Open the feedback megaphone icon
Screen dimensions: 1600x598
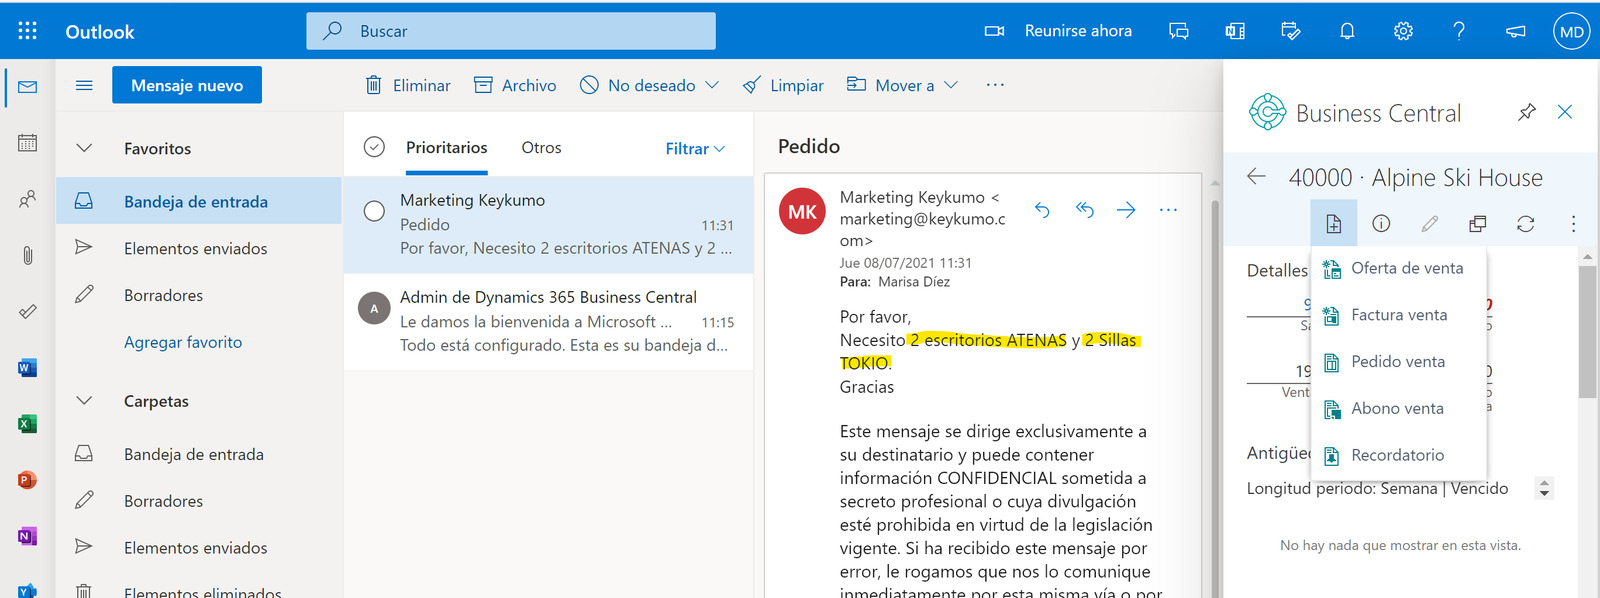1515,31
